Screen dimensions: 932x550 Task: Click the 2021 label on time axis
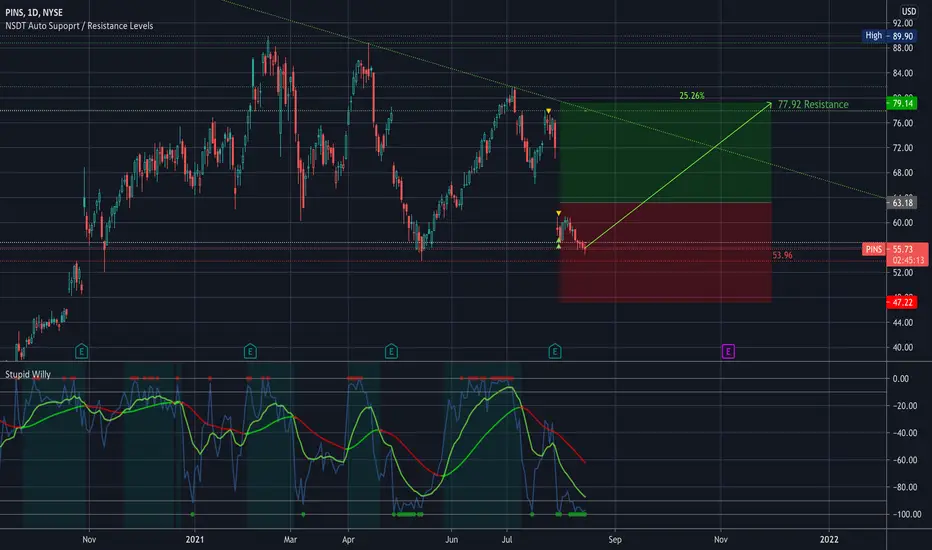click(x=194, y=539)
